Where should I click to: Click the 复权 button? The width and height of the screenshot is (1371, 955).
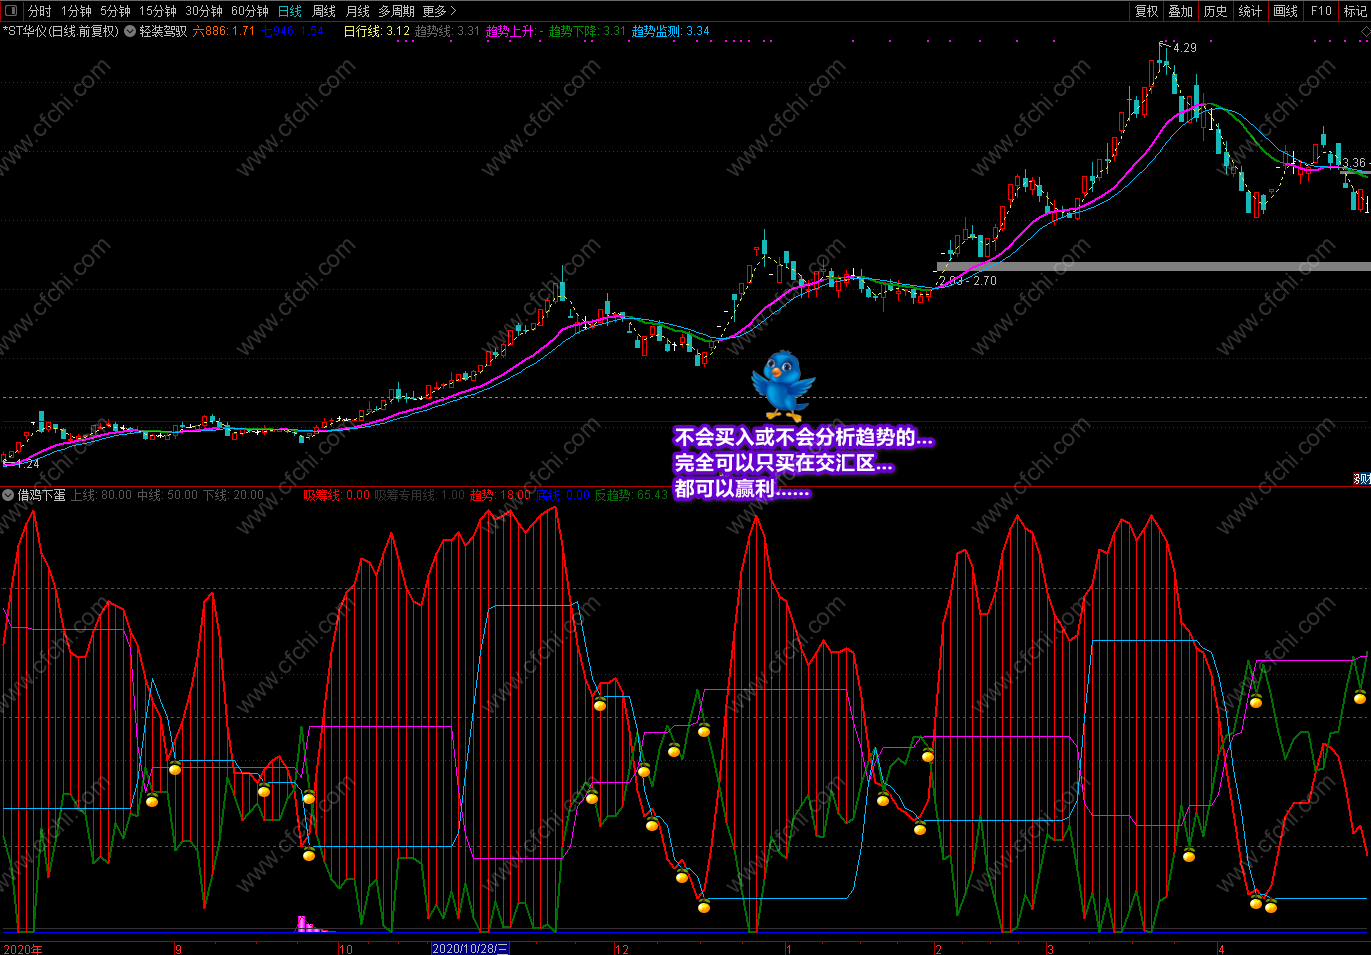pos(1146,11)
